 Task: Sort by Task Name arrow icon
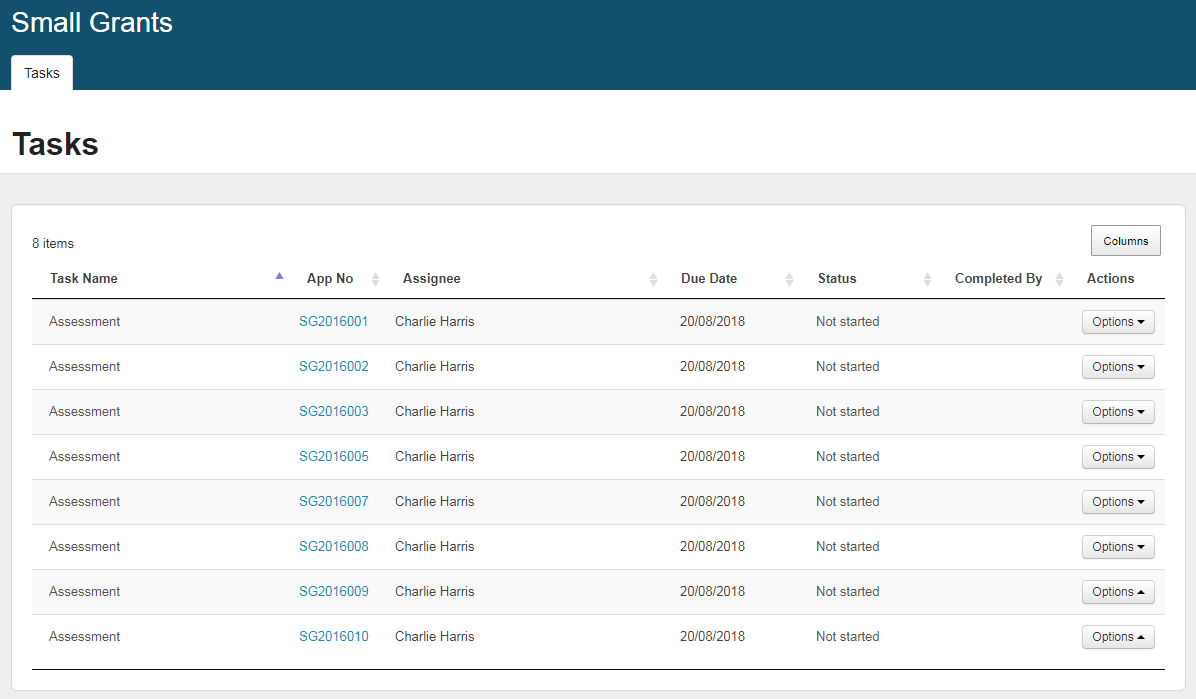[279, 277]
